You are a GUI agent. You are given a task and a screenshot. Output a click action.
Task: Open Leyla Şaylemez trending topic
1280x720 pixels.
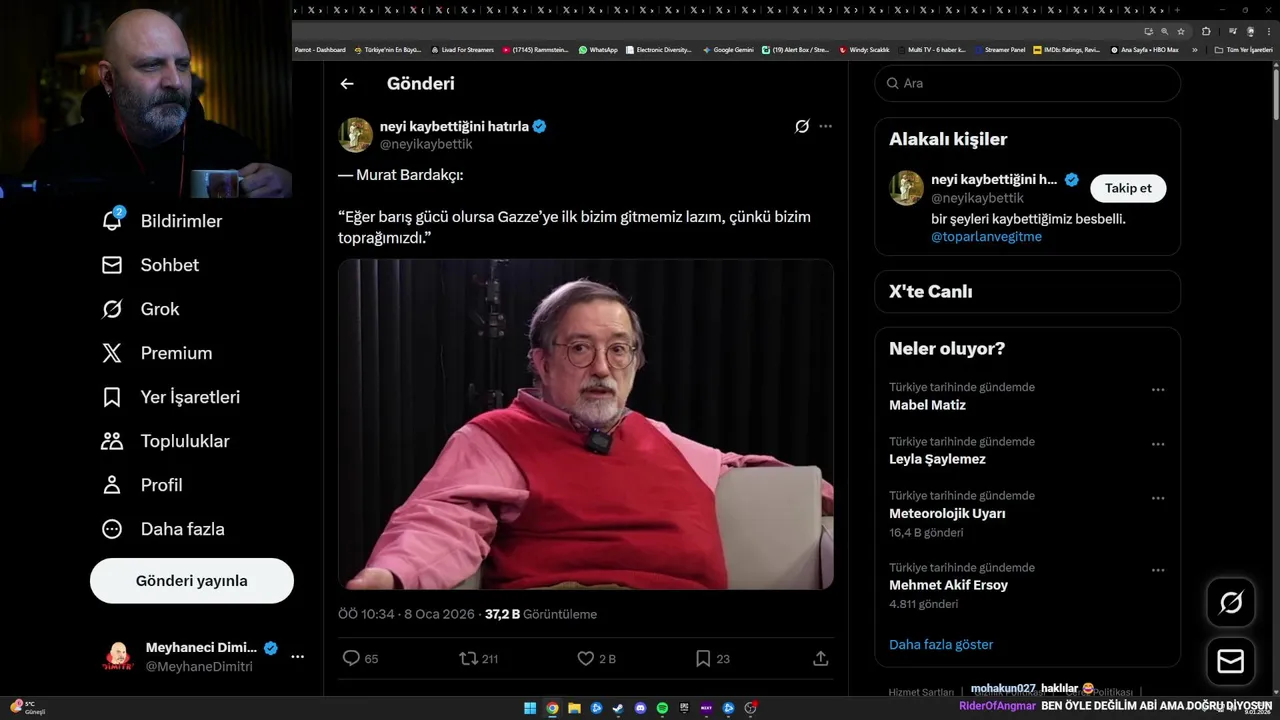pos(937,459)
